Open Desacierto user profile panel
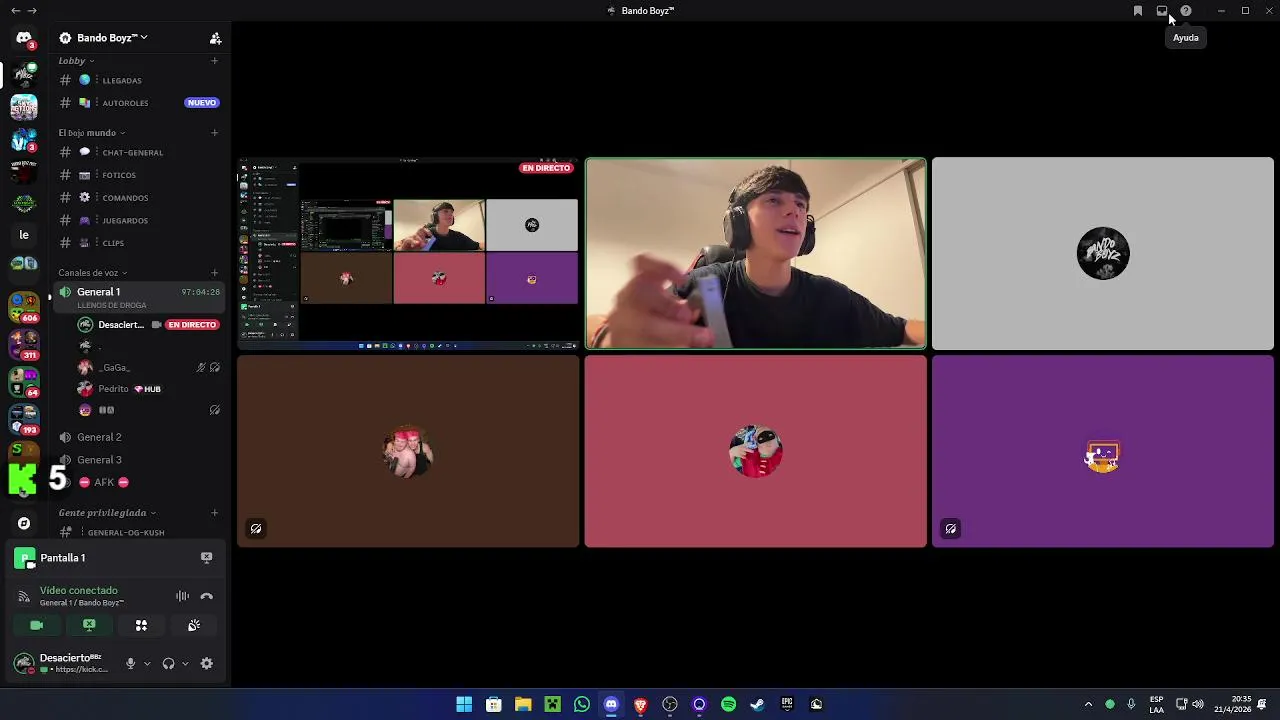 [x=63, y=663]
